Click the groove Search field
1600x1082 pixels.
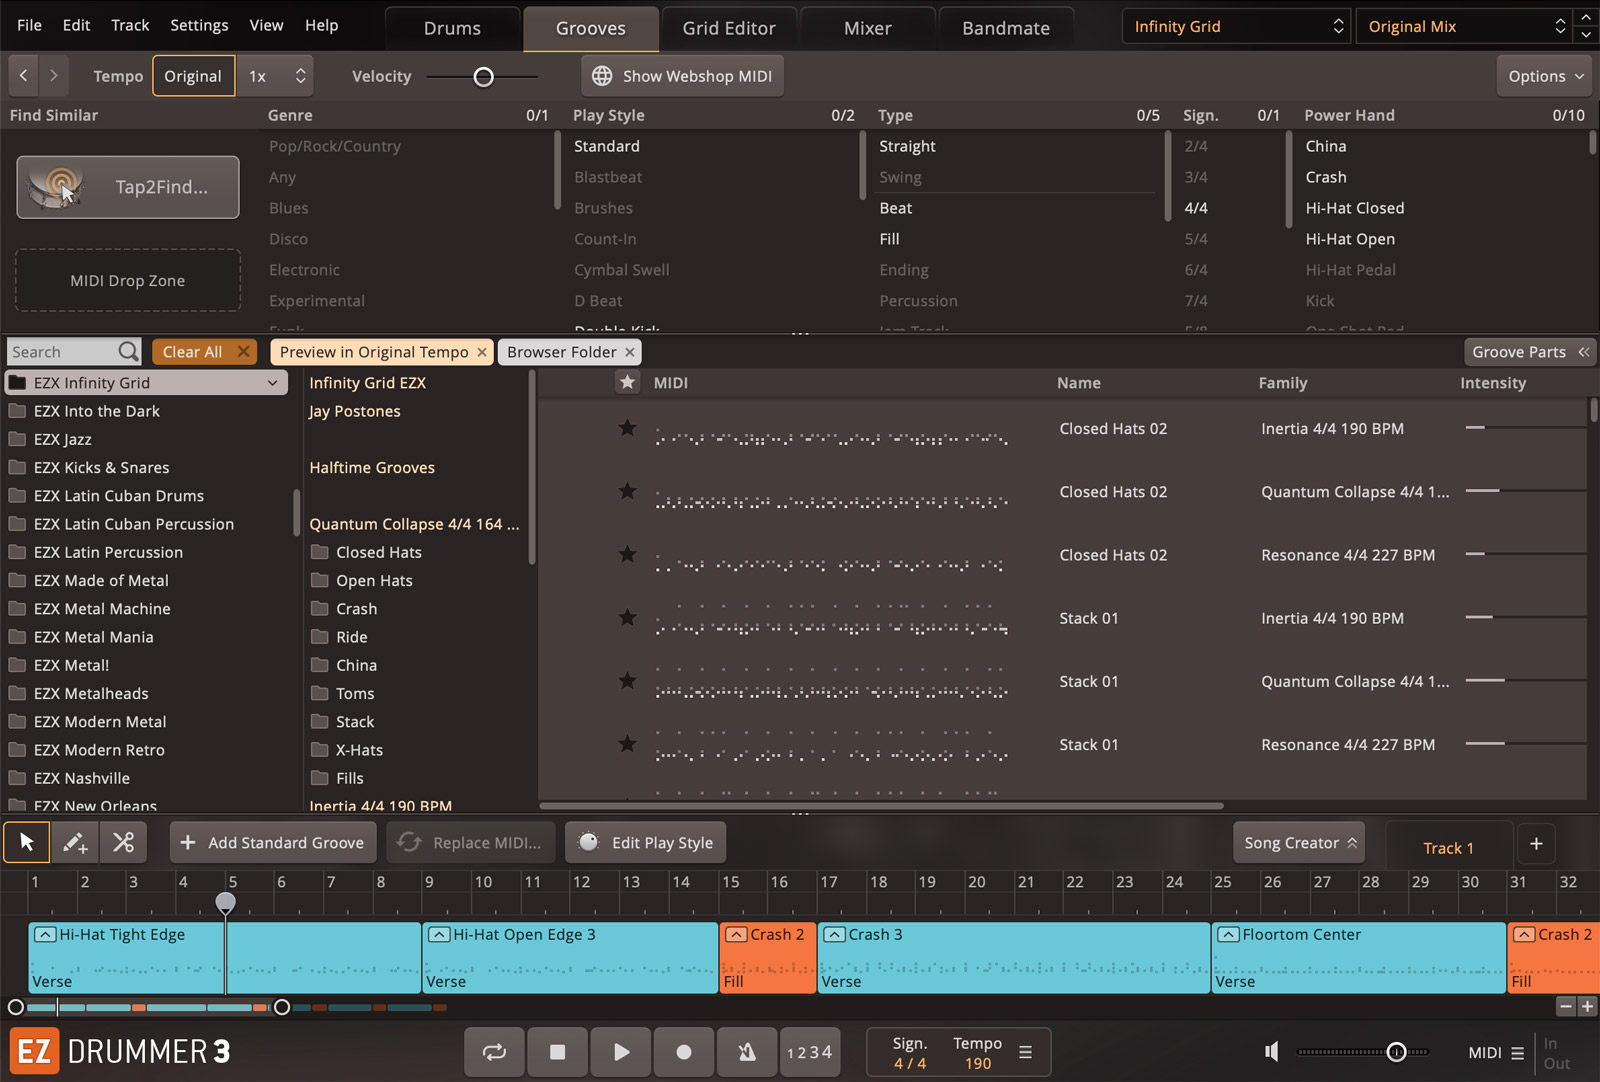[x=62, y=352]
